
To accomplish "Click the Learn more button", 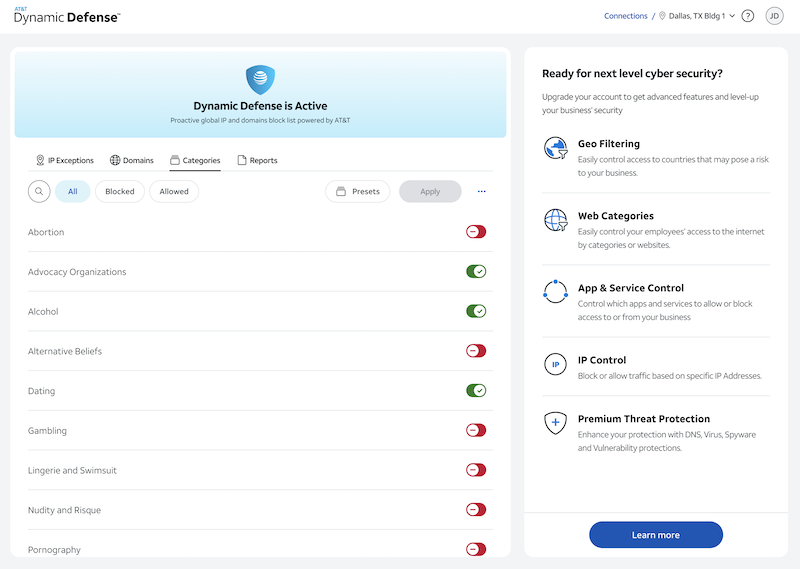I will (656, 535).
